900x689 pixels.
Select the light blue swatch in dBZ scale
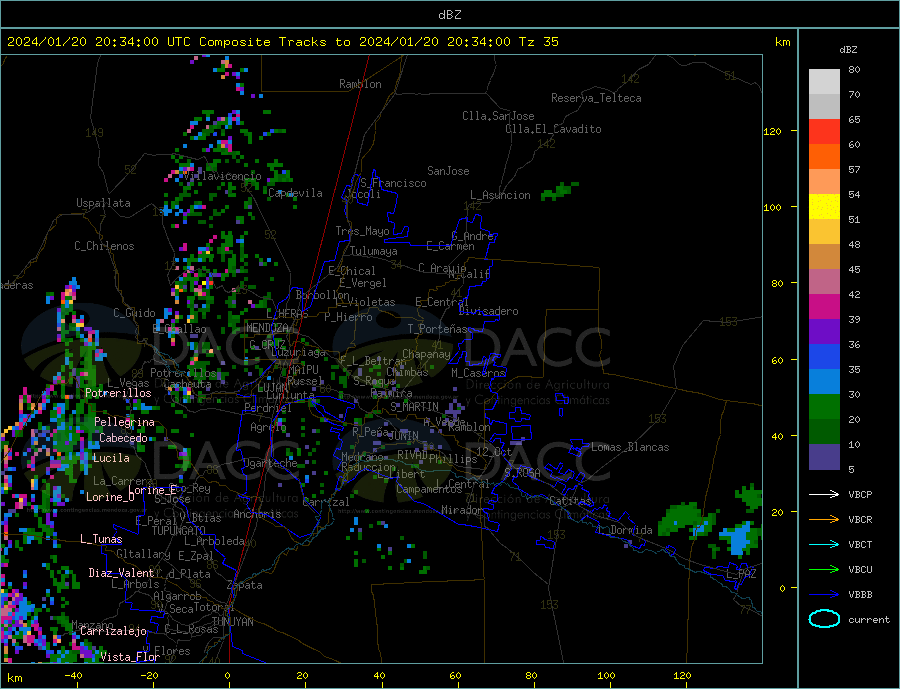tap(824, 382)
